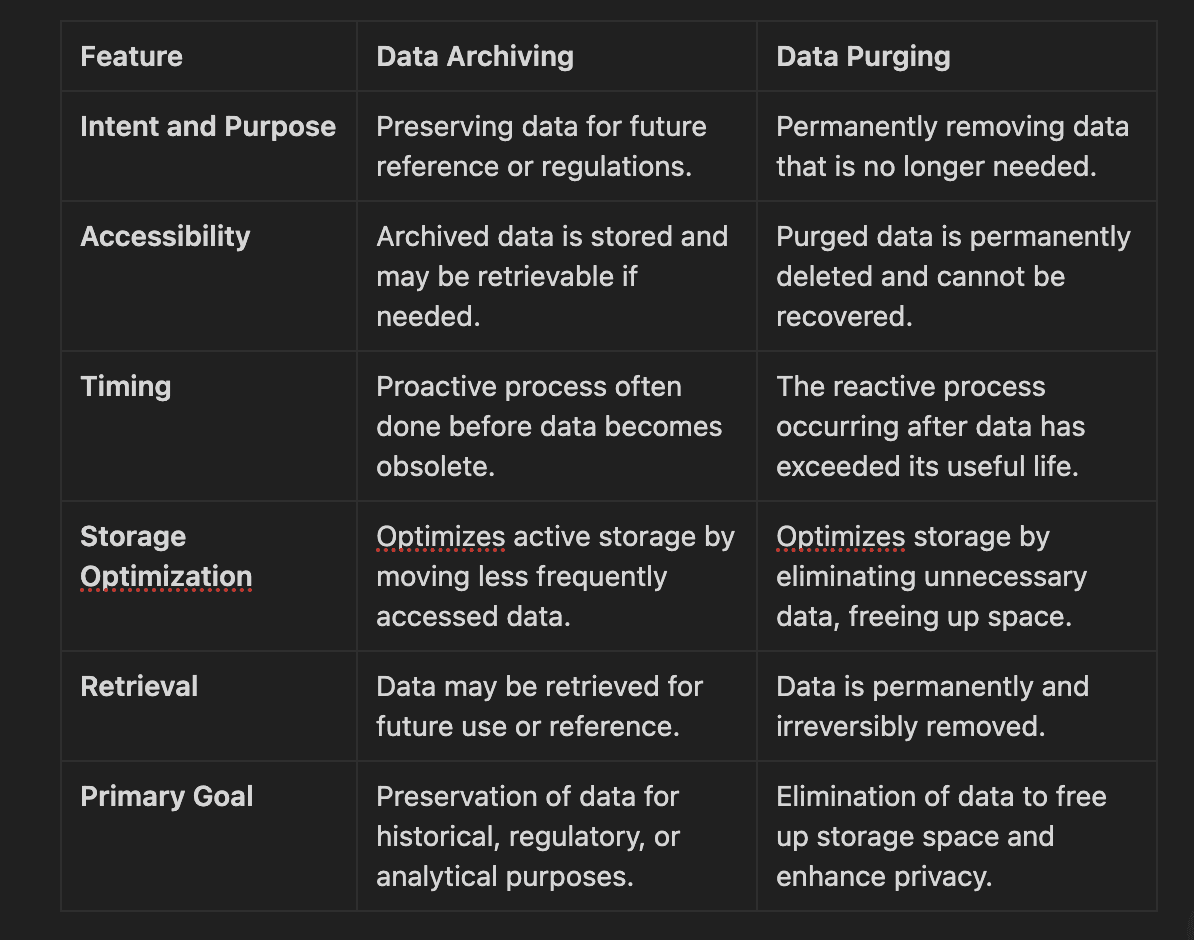Select the "Intent and Purpose" row label
This screenshot has width=1194, height=940.
click(208, 127)
